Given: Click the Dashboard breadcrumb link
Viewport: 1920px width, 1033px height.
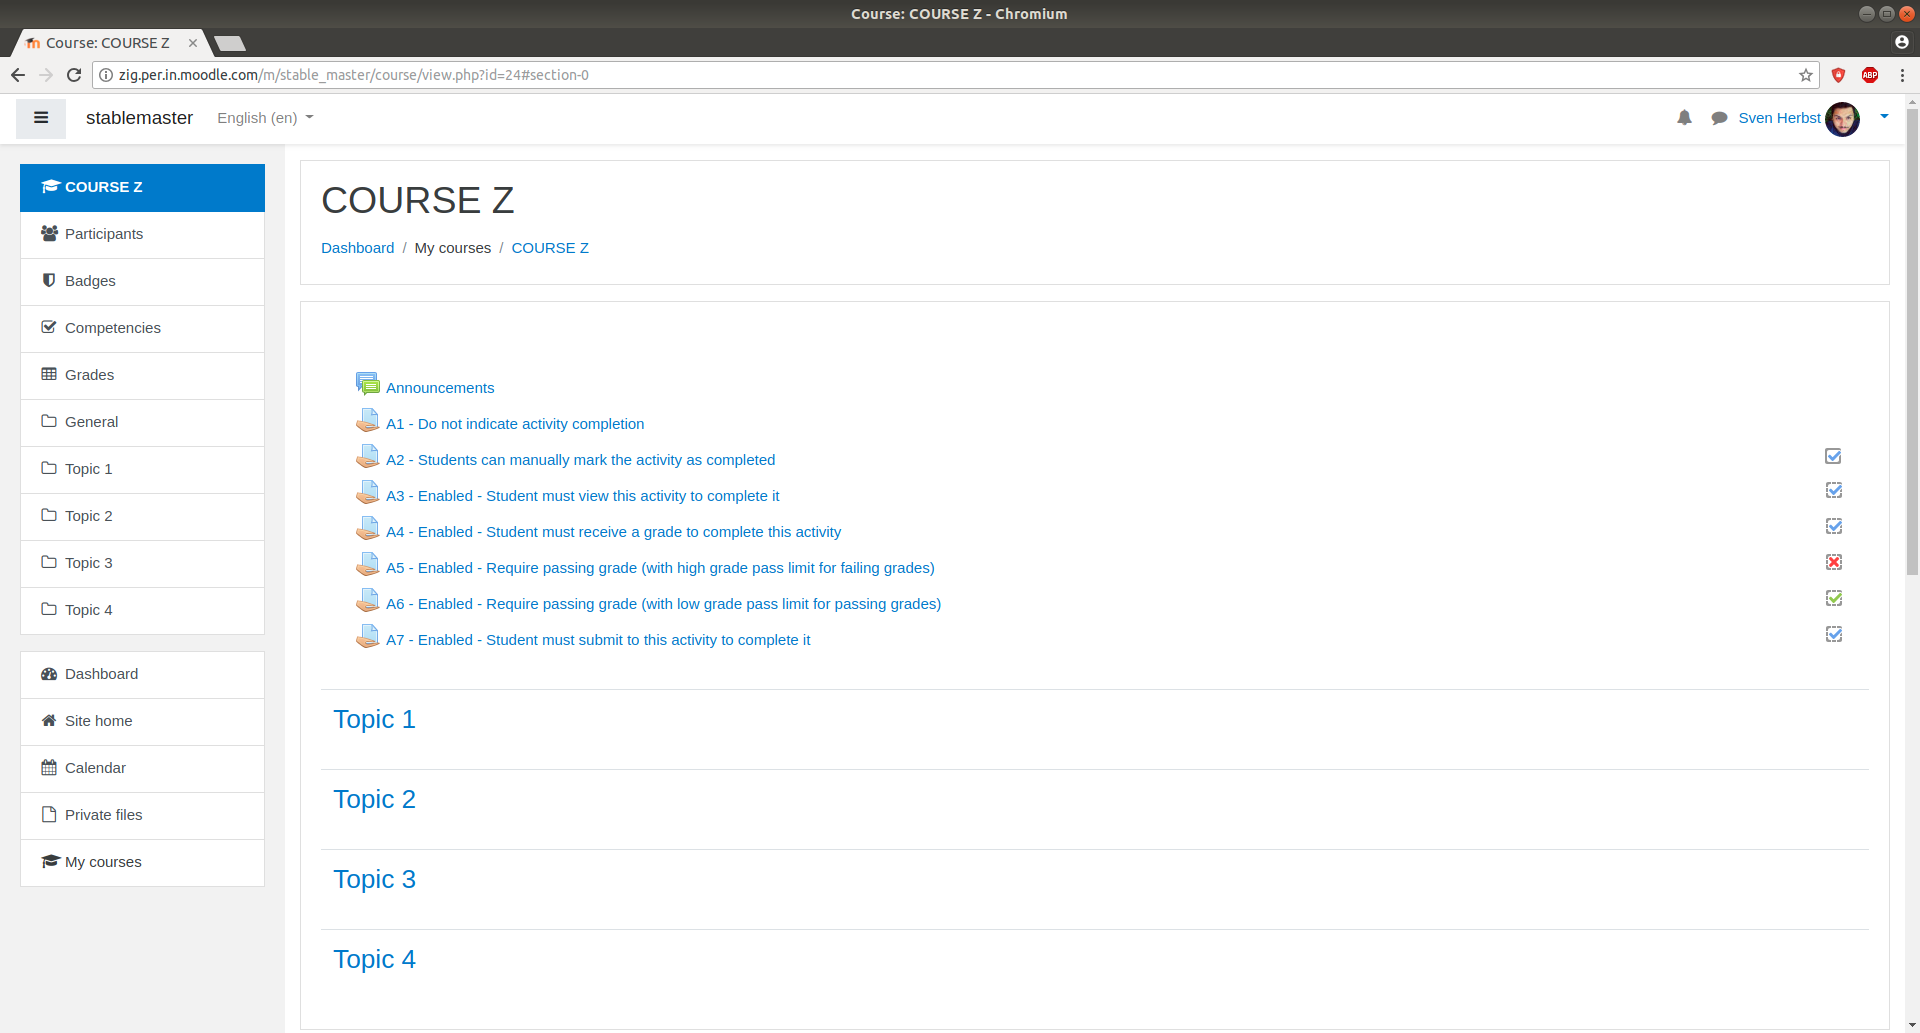Looking at the screenshot, I should 357,248.
